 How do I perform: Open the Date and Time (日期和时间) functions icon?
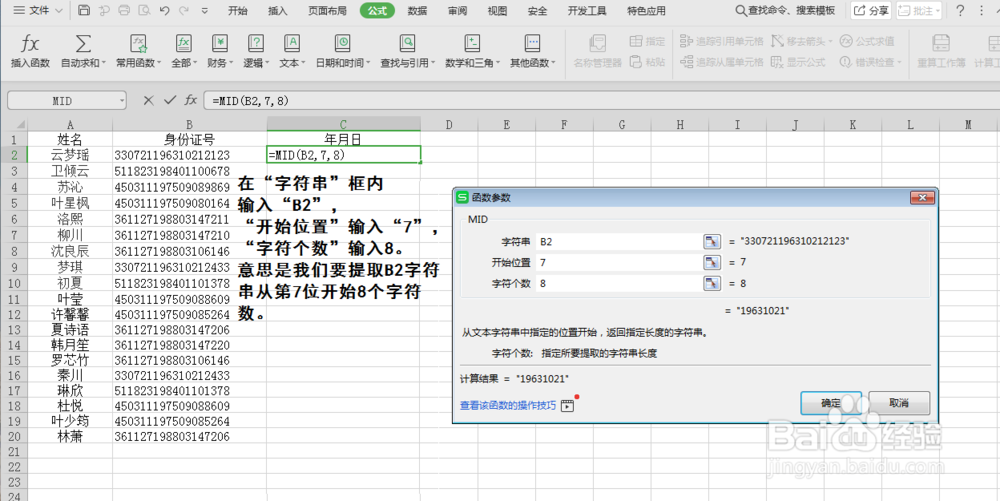(x=342, y=43)
